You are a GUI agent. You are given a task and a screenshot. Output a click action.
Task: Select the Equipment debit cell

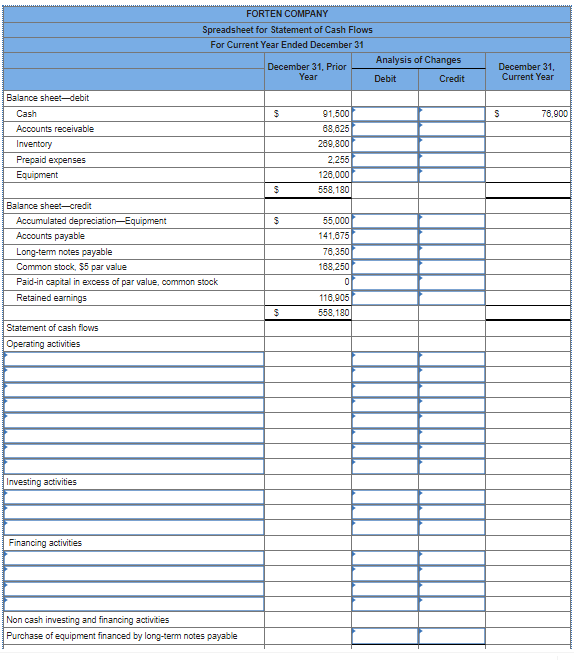[x=385, y=175]
